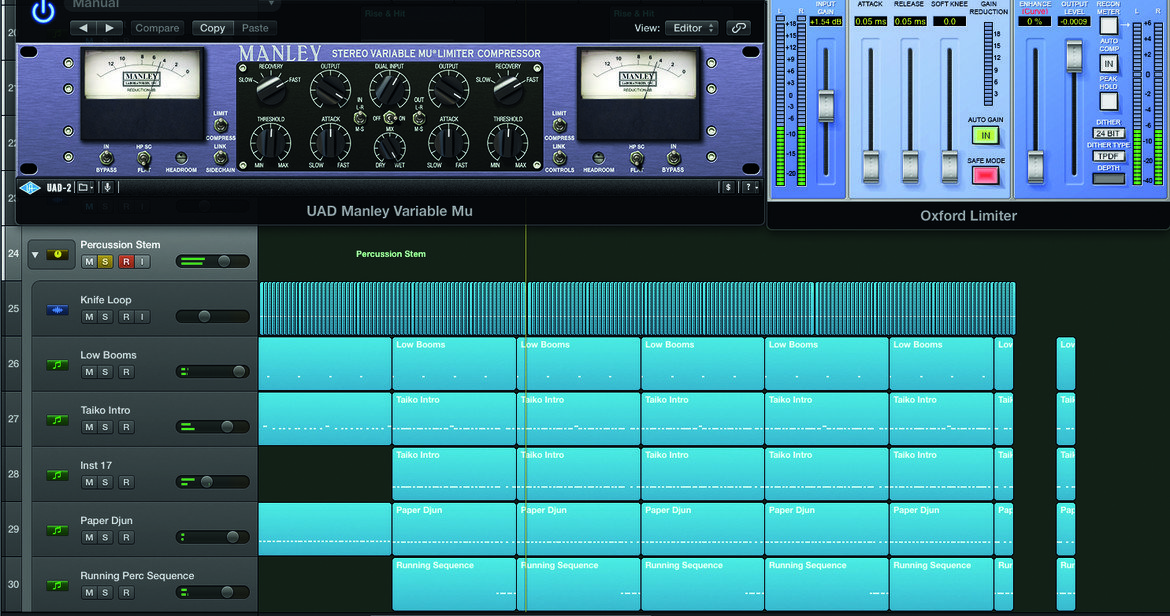The height and width of the screenshot is (616, 1170).
Task: Toggle Auto Comp IN on Oxford Limiter
Action: (1108, 64)
